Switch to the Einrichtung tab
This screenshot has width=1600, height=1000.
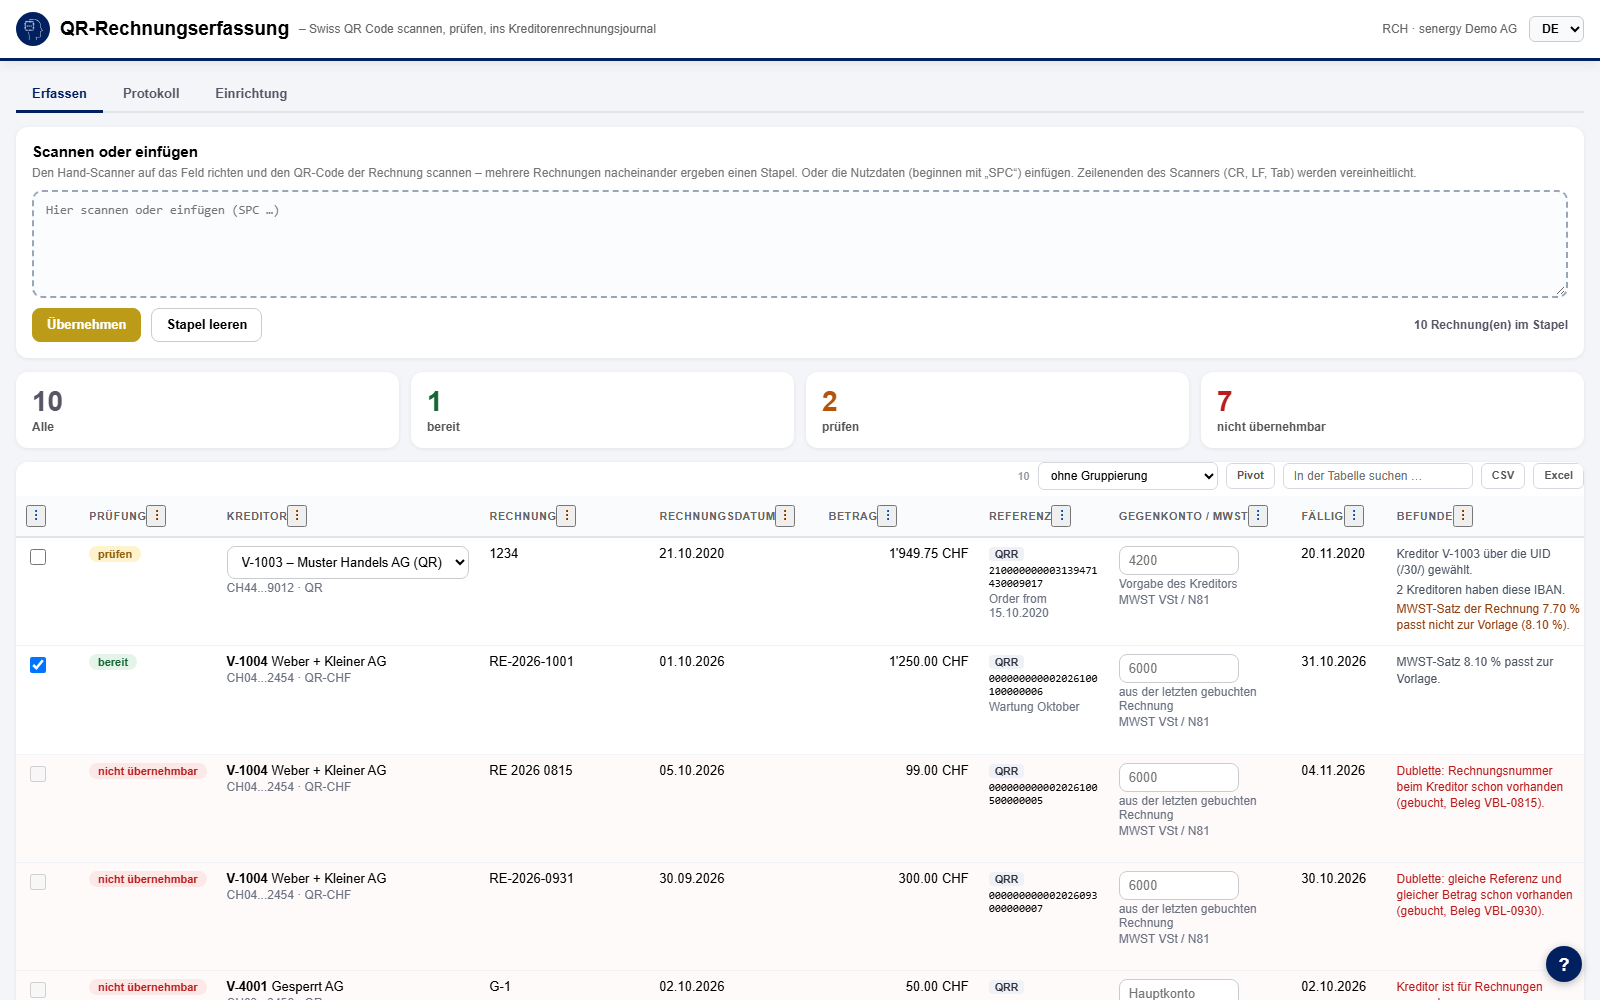pos(251,93)
